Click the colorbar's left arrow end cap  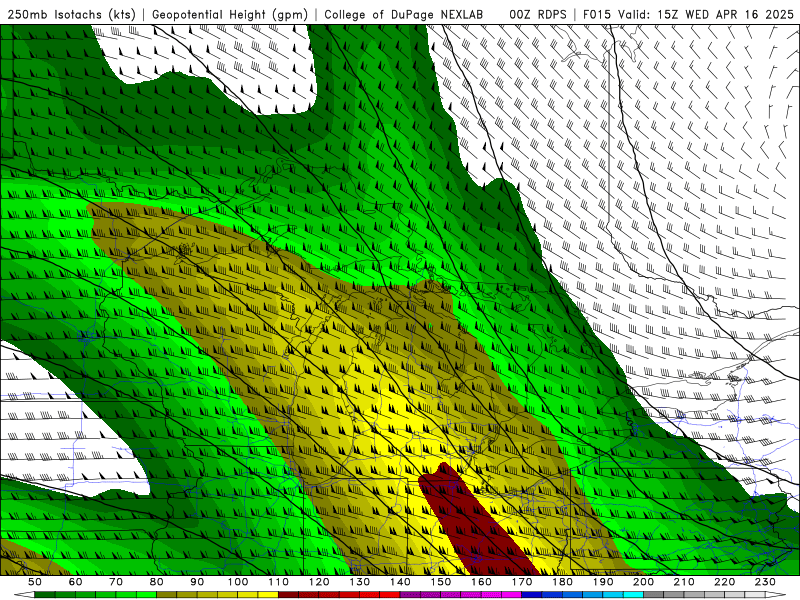coord(24,595)
